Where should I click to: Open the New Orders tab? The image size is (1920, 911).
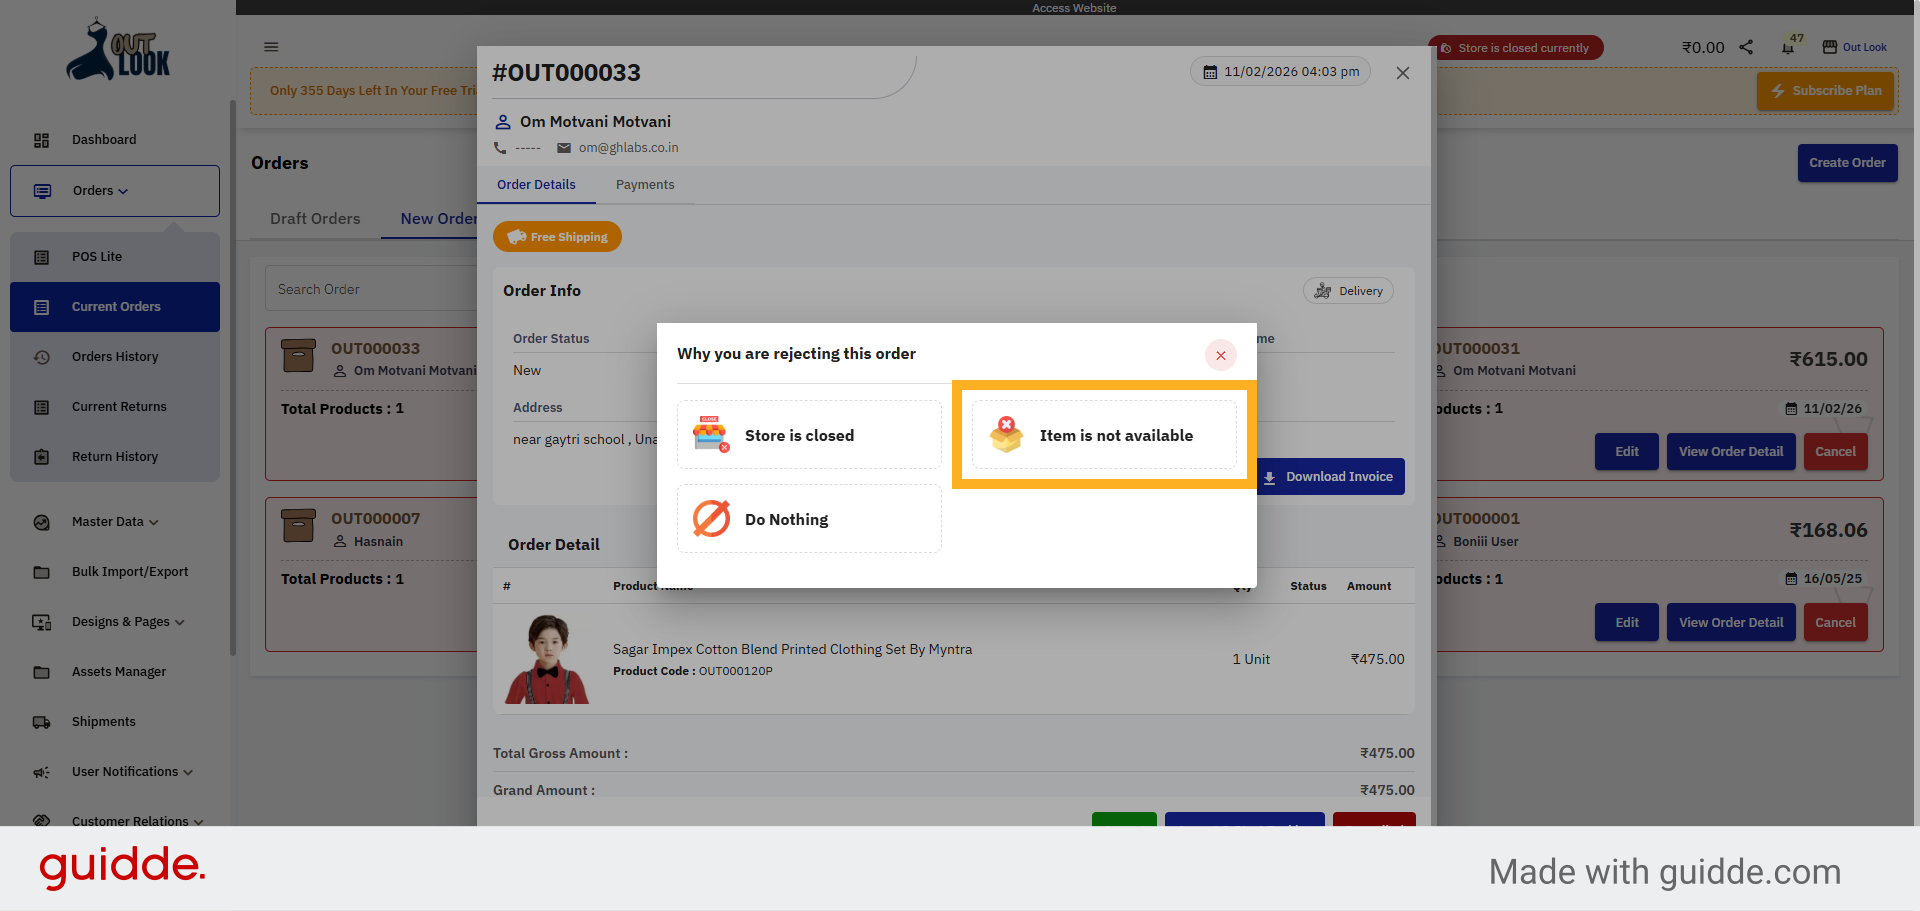point(438,219)
